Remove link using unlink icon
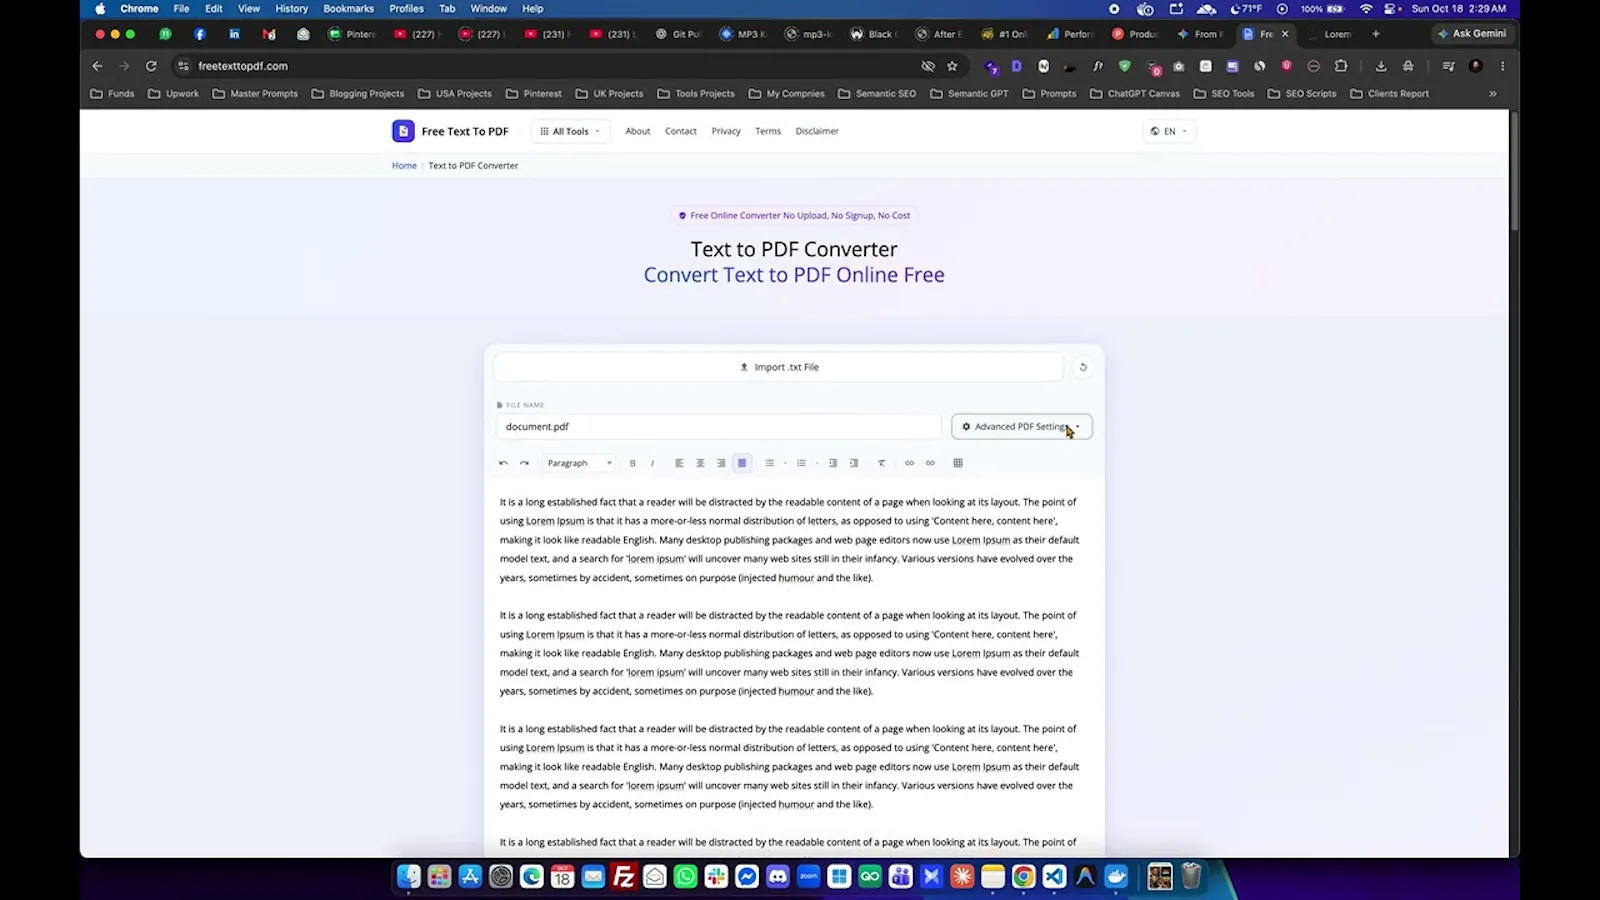Image resolution: width=1600 pixels, height=900 pixels. 930,463
